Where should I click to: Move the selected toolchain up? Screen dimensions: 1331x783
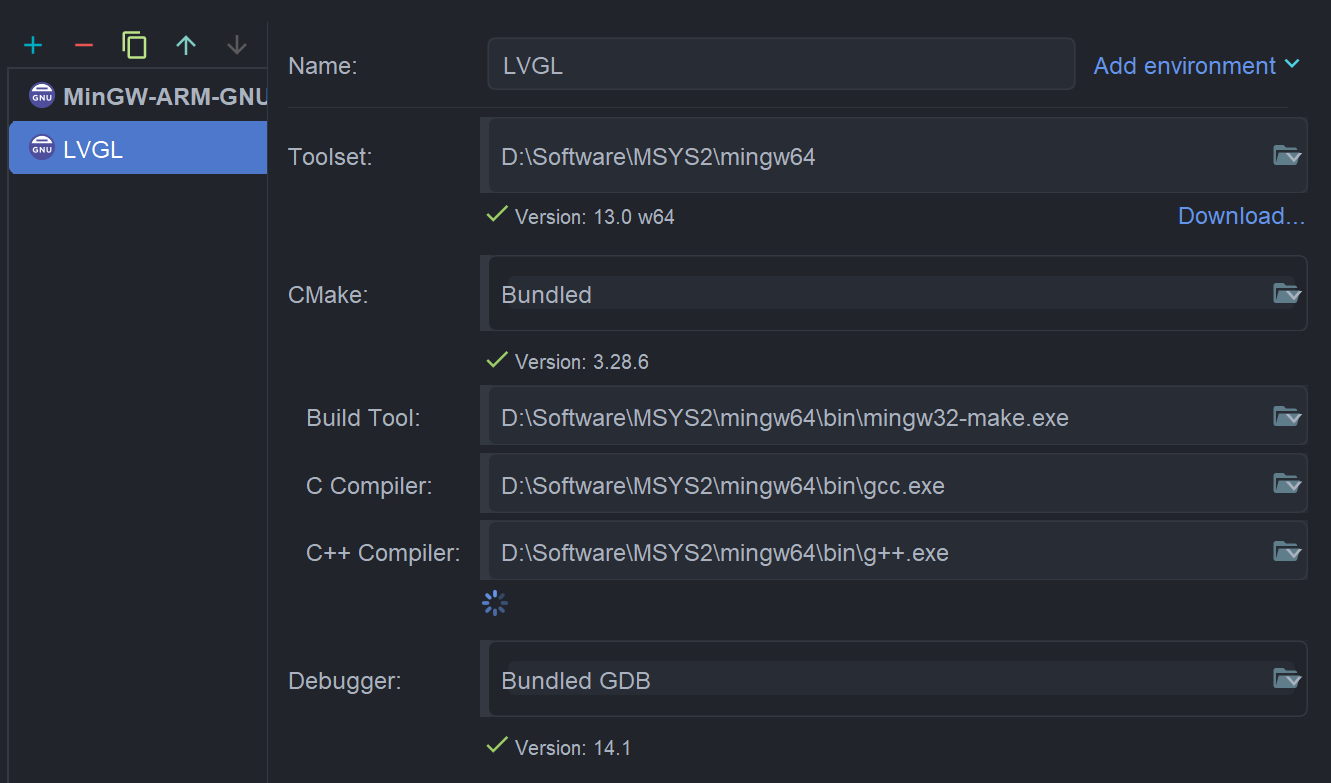tap(186, 45)
